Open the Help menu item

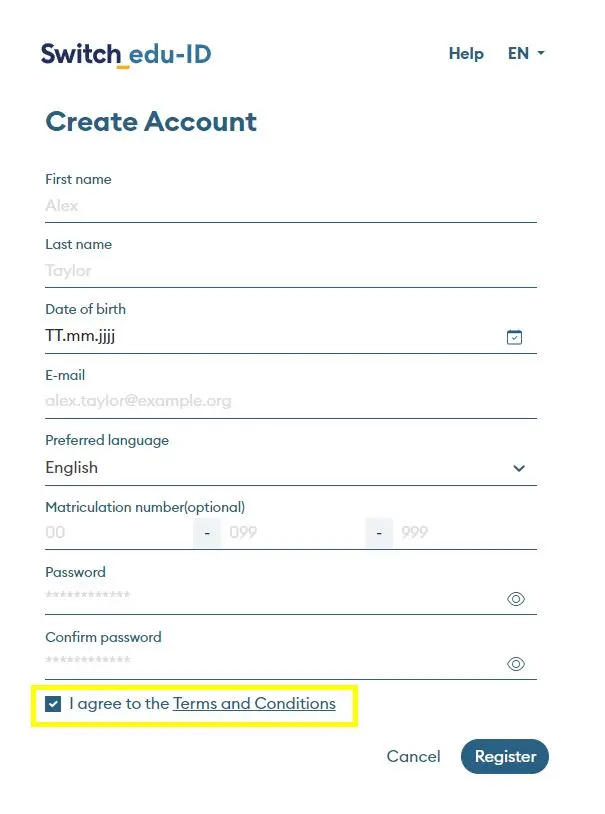(466, 54)
